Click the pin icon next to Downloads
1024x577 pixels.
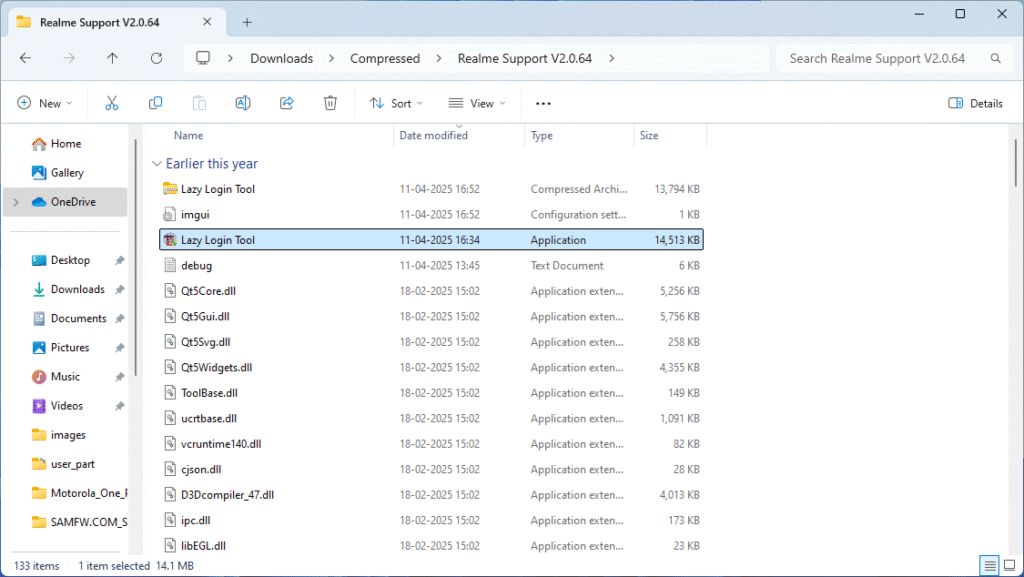tap(120, 289)
